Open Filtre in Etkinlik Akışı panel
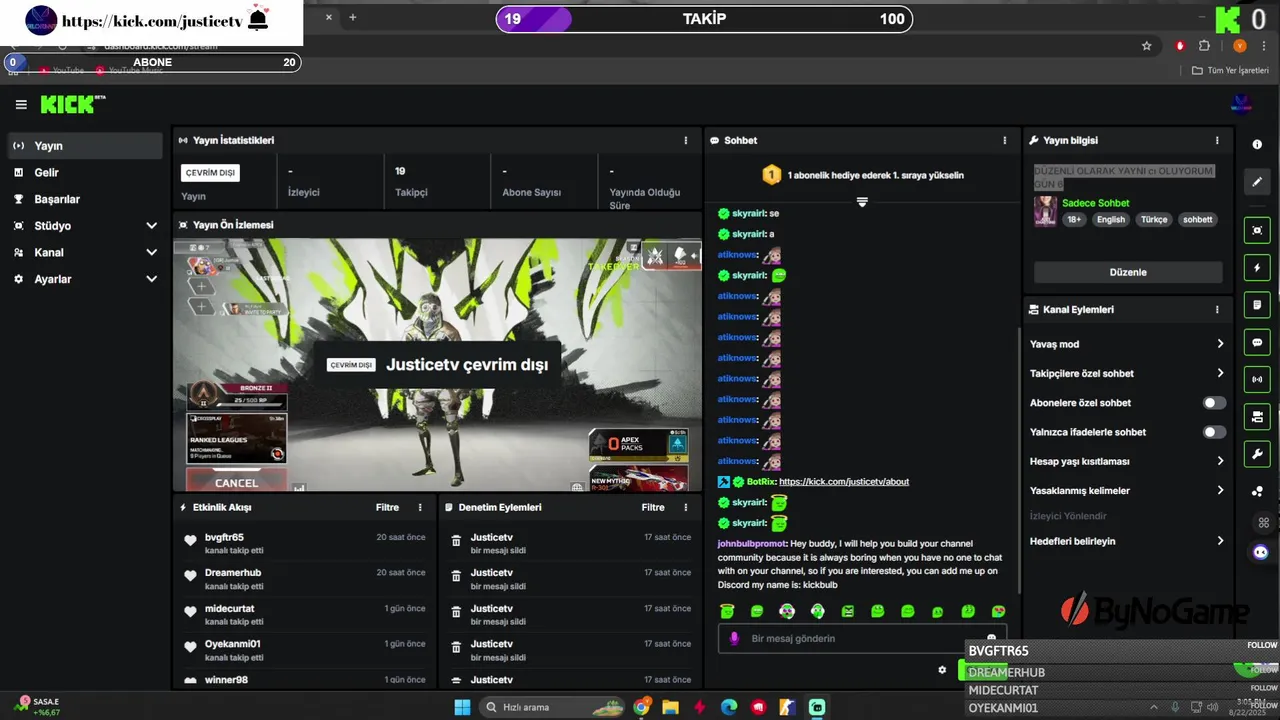Image resolution: width=1280 pixels, height=720 pixels. [x=387, y=508]
